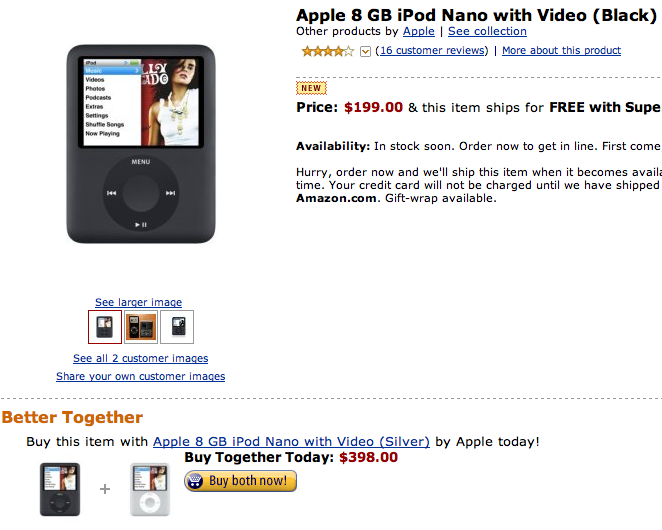
Task: Select the orange-background customer image thumbnail
Action: (141, 327)
